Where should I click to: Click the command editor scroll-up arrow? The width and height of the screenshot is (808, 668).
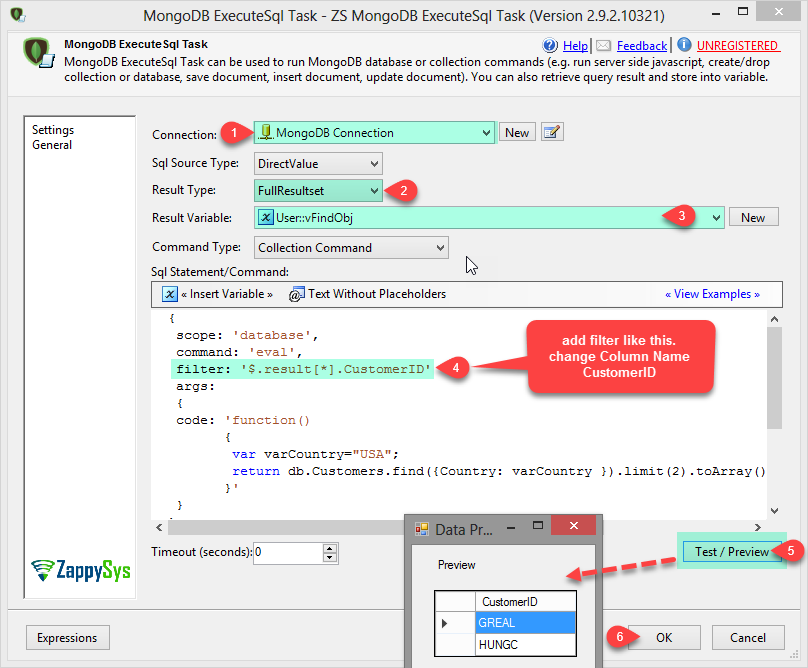tap(774, 319)
